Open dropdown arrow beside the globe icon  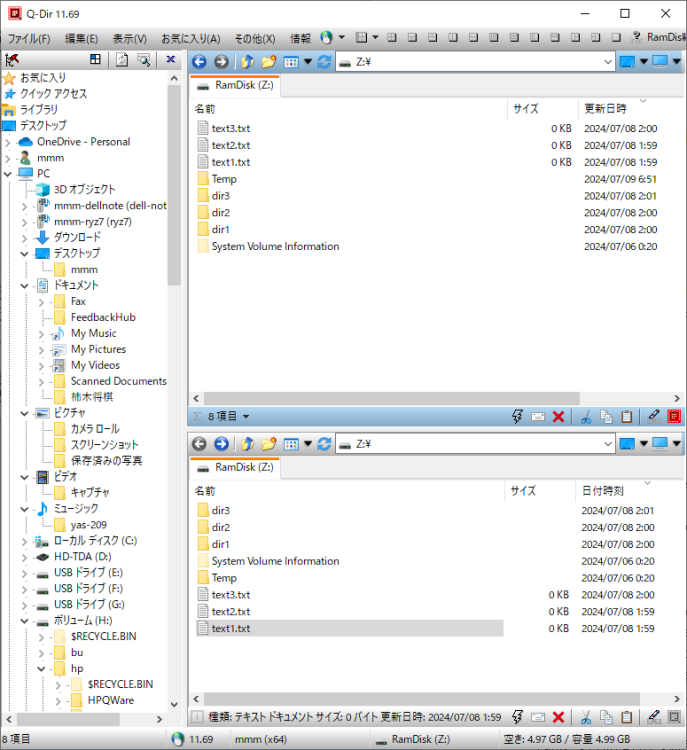coord(342,37)
